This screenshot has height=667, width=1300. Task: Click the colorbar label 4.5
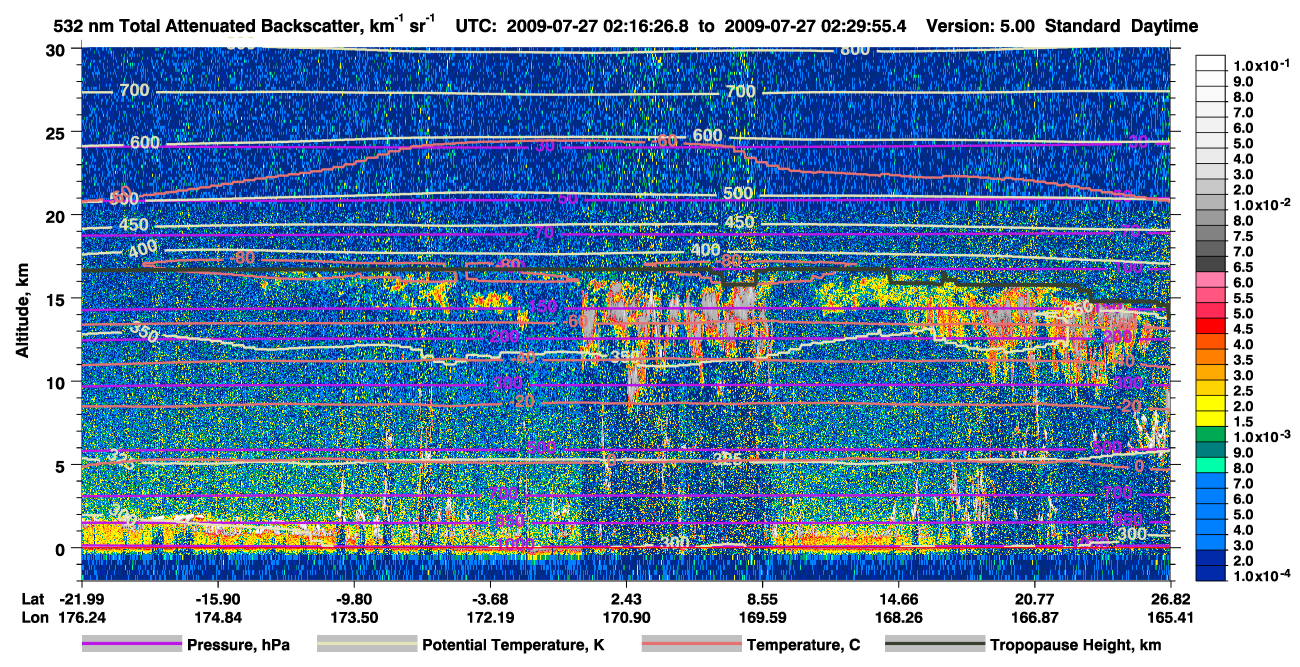1245,329
